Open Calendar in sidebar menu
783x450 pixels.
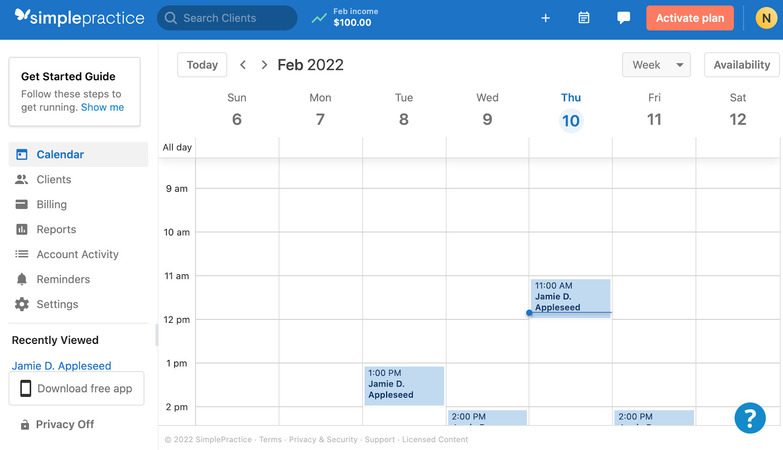[78, 154]
